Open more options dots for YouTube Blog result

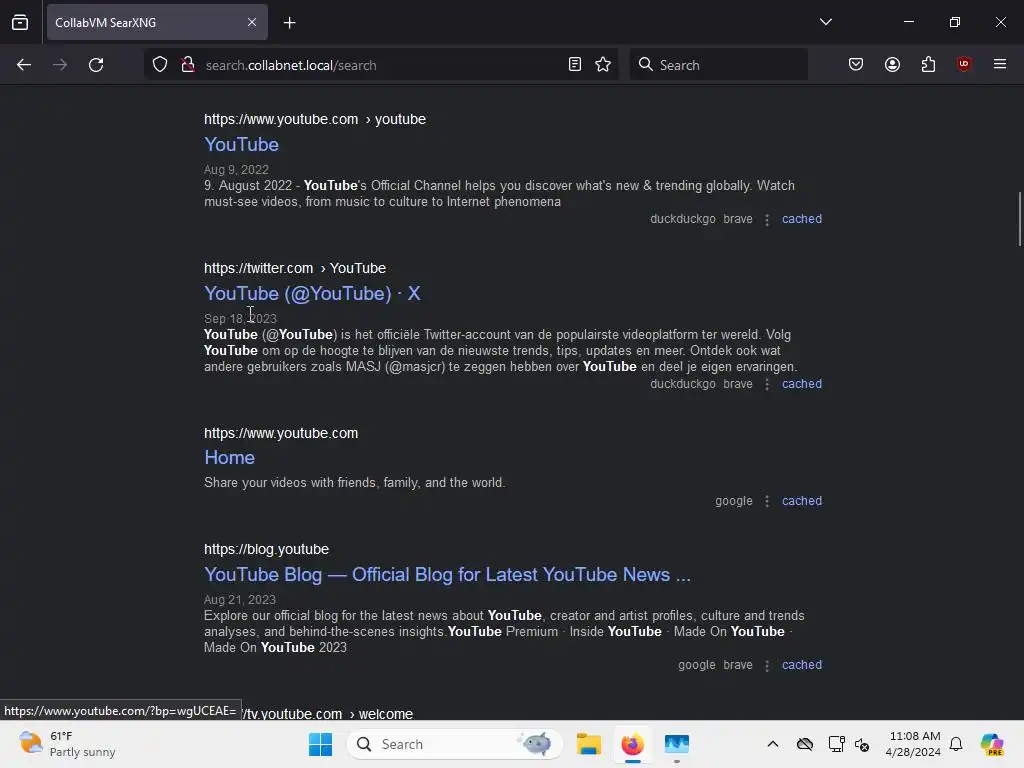point(767,665)
